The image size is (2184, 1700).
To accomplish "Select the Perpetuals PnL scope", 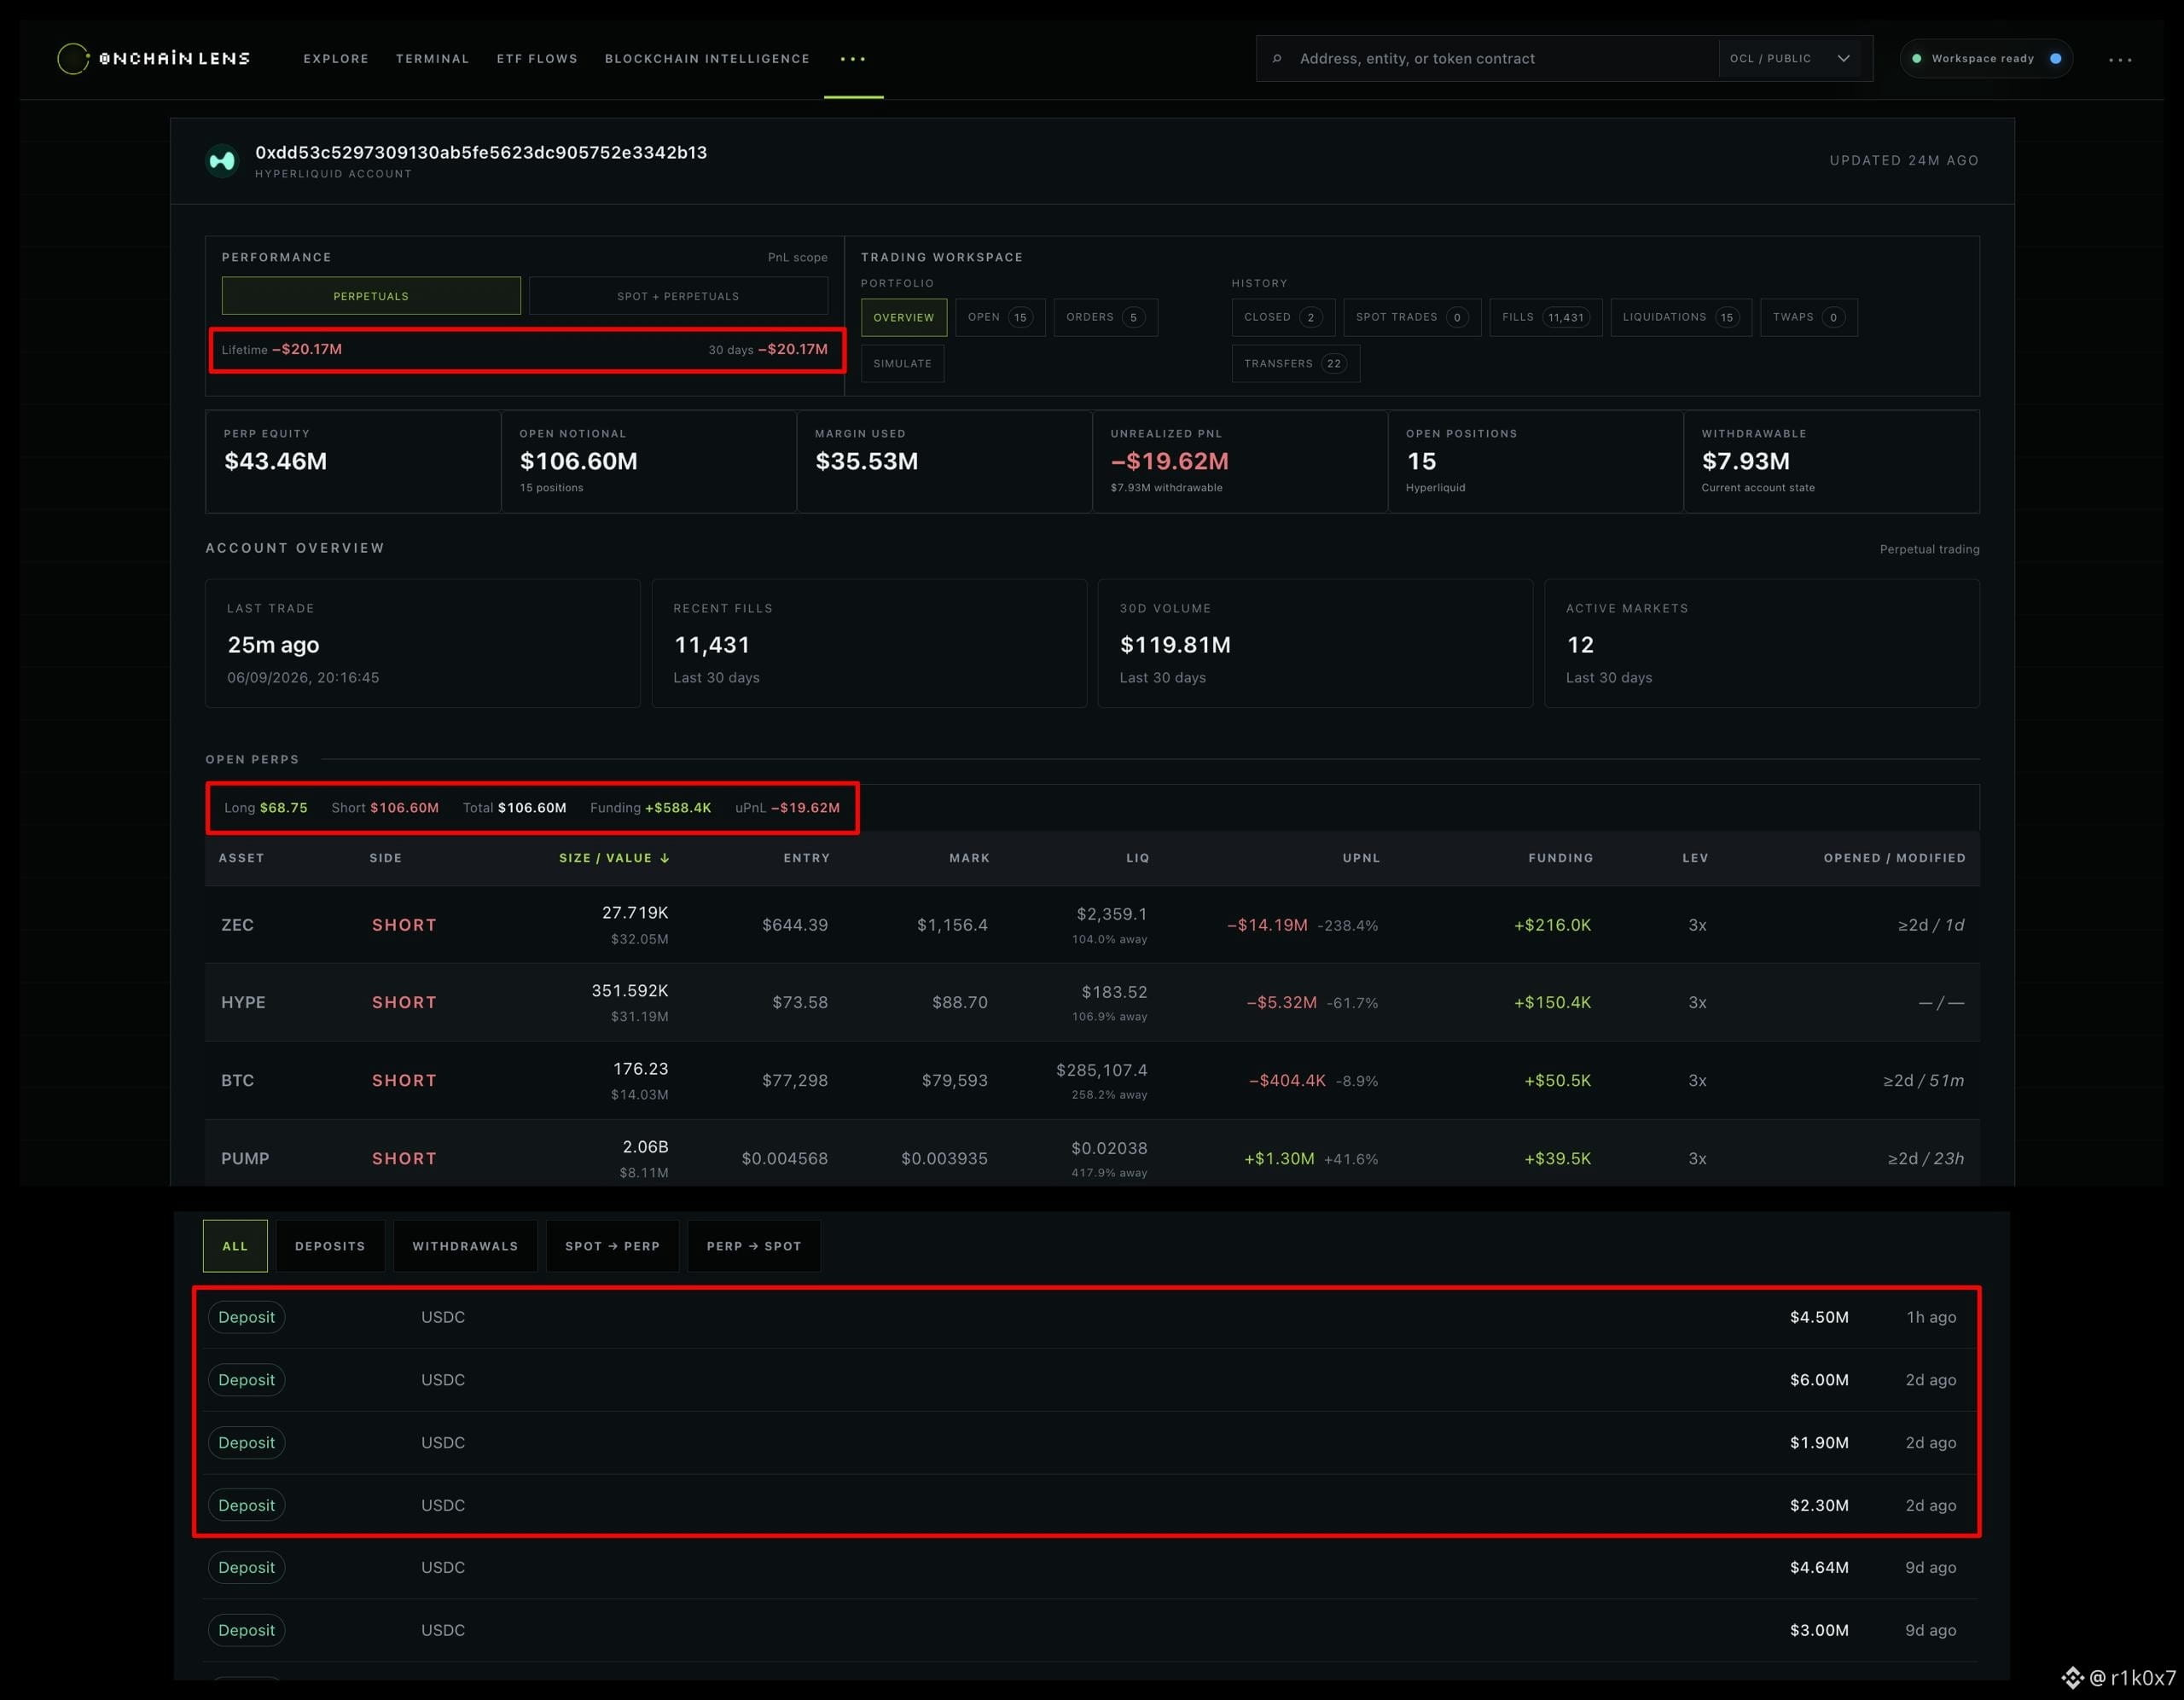I will 371,296.
